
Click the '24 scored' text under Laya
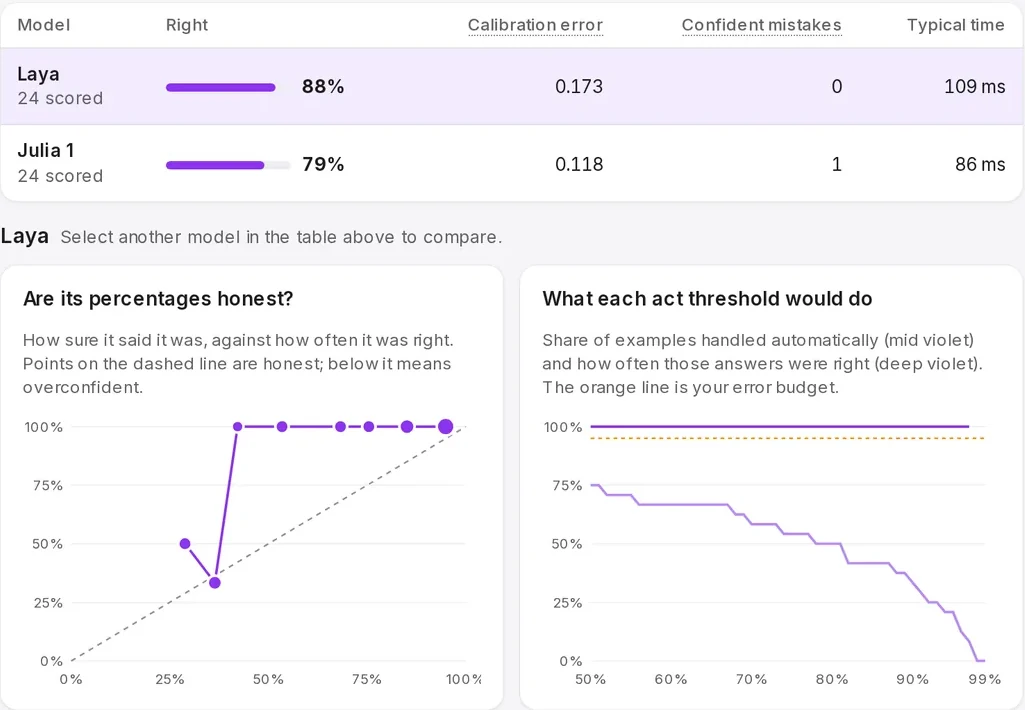click(60, 98)
